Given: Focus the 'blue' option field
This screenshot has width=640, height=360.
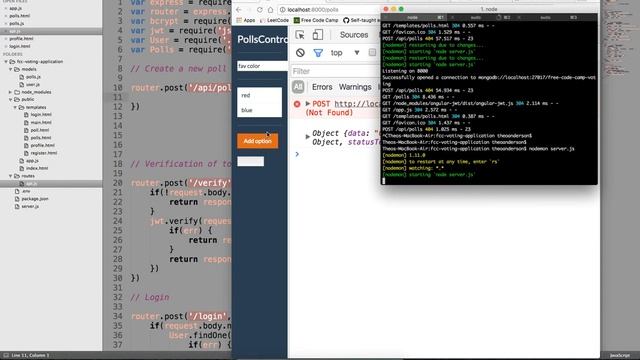Looking at the screenshot, I should (260, 110).
